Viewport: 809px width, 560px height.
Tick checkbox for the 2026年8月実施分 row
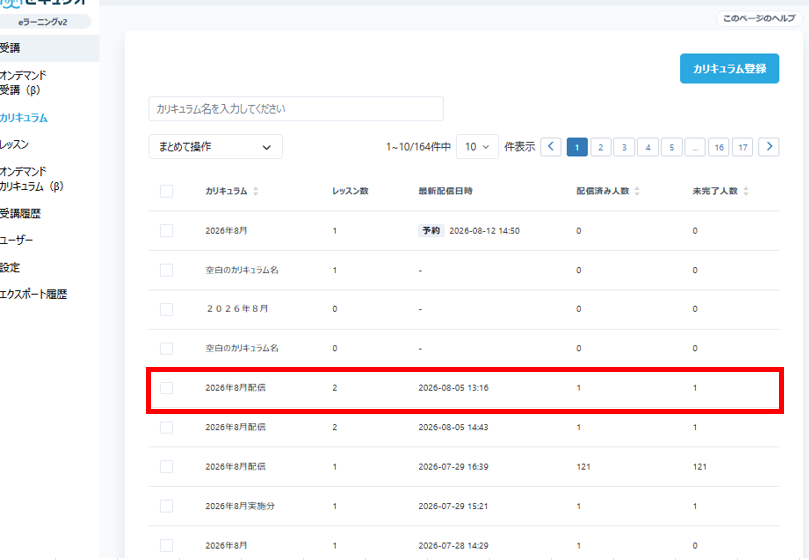(x=166, y=506)
